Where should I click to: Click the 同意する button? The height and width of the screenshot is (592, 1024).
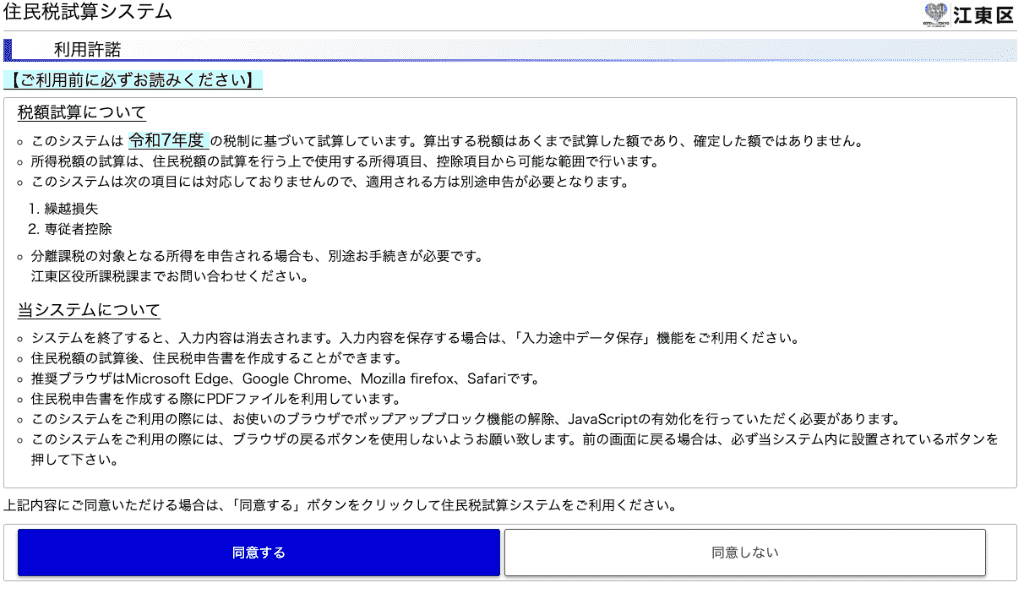tap(258, 552)
